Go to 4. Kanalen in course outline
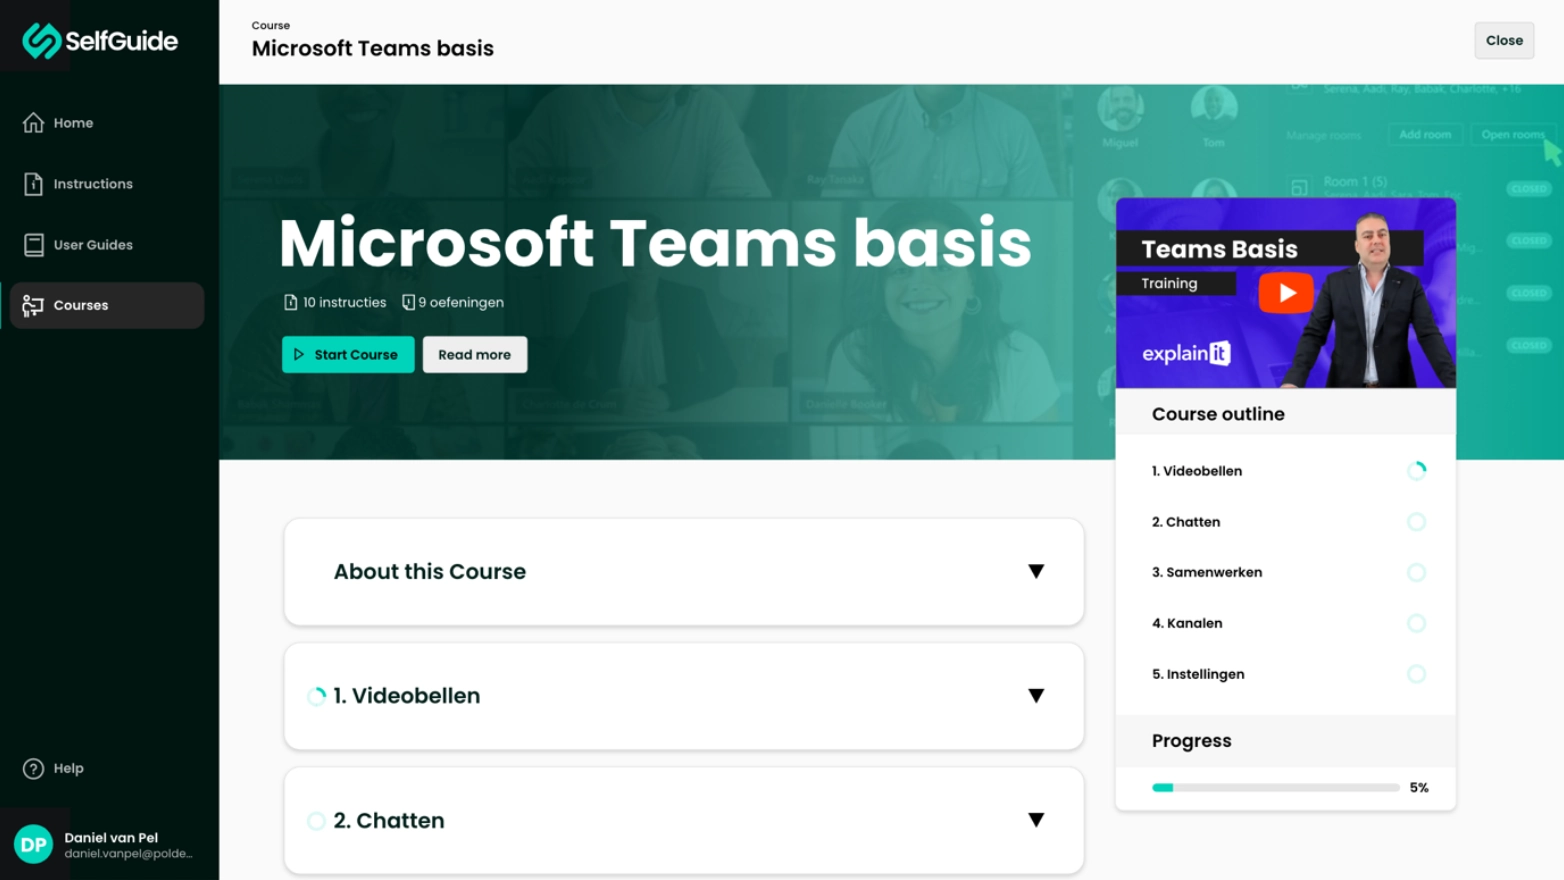 click(1187, 623)
